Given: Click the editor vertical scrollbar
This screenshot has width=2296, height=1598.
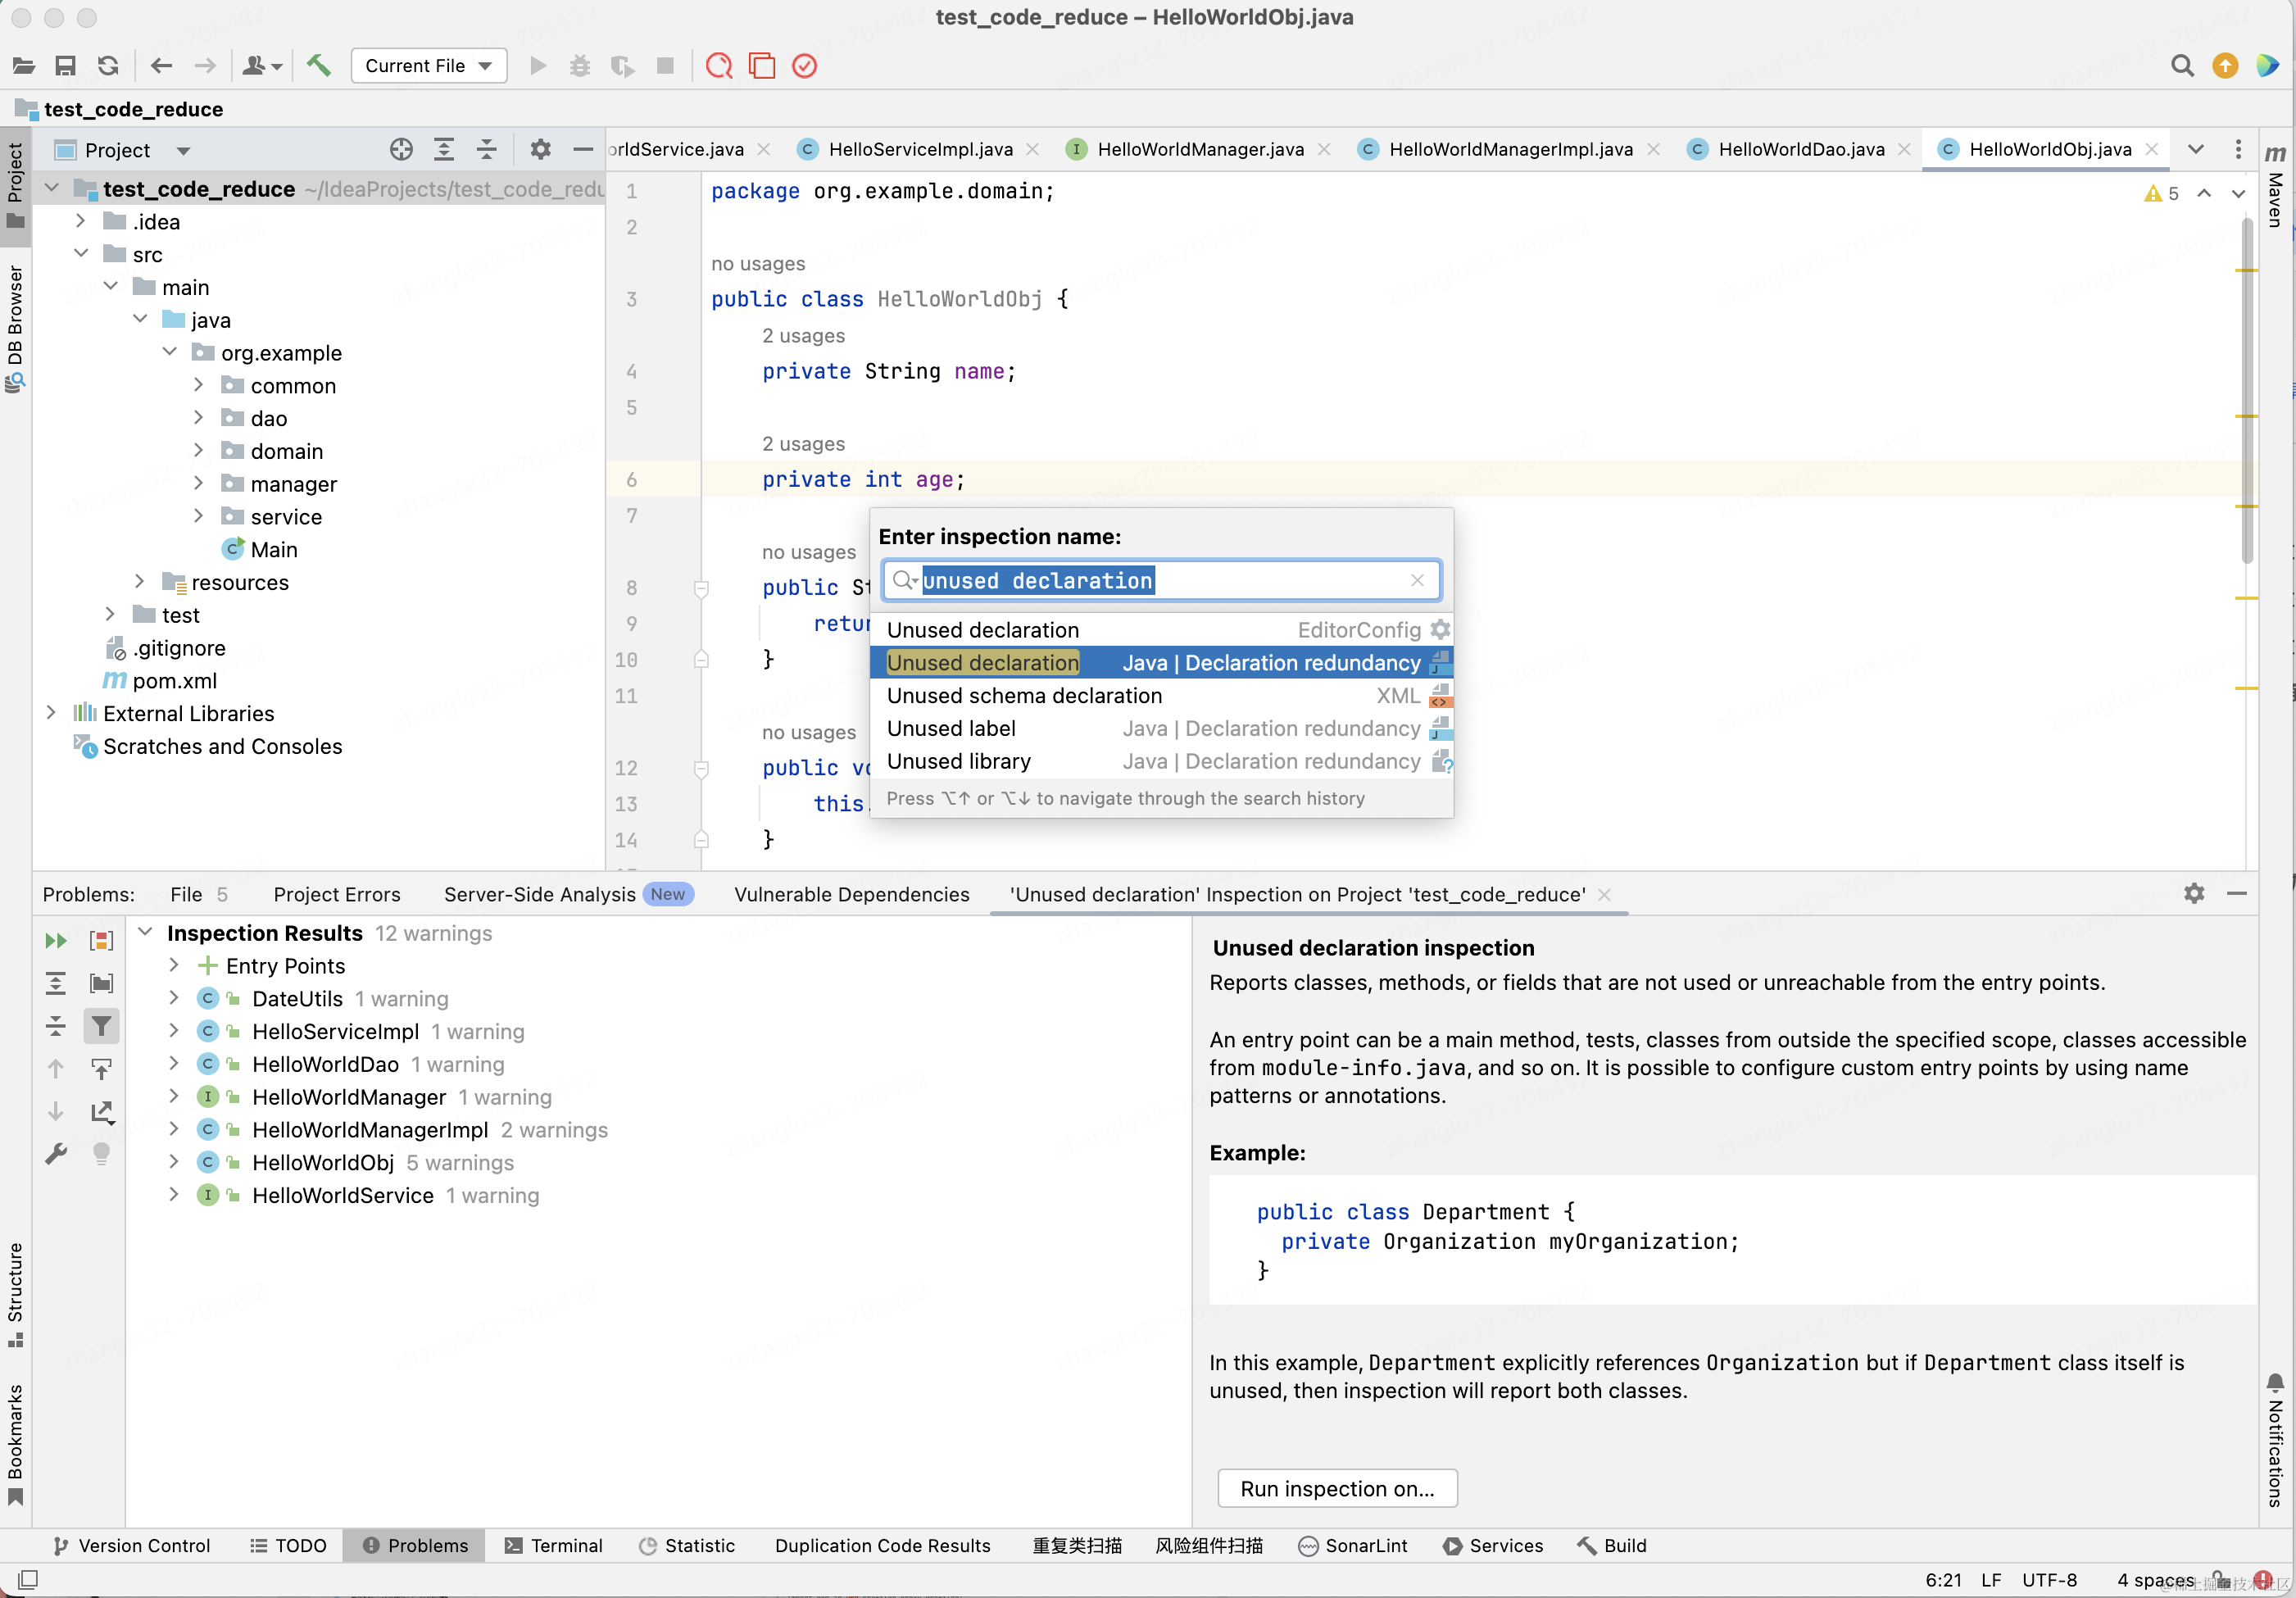Looking at the screenshot, I should tap(2246, 390).
